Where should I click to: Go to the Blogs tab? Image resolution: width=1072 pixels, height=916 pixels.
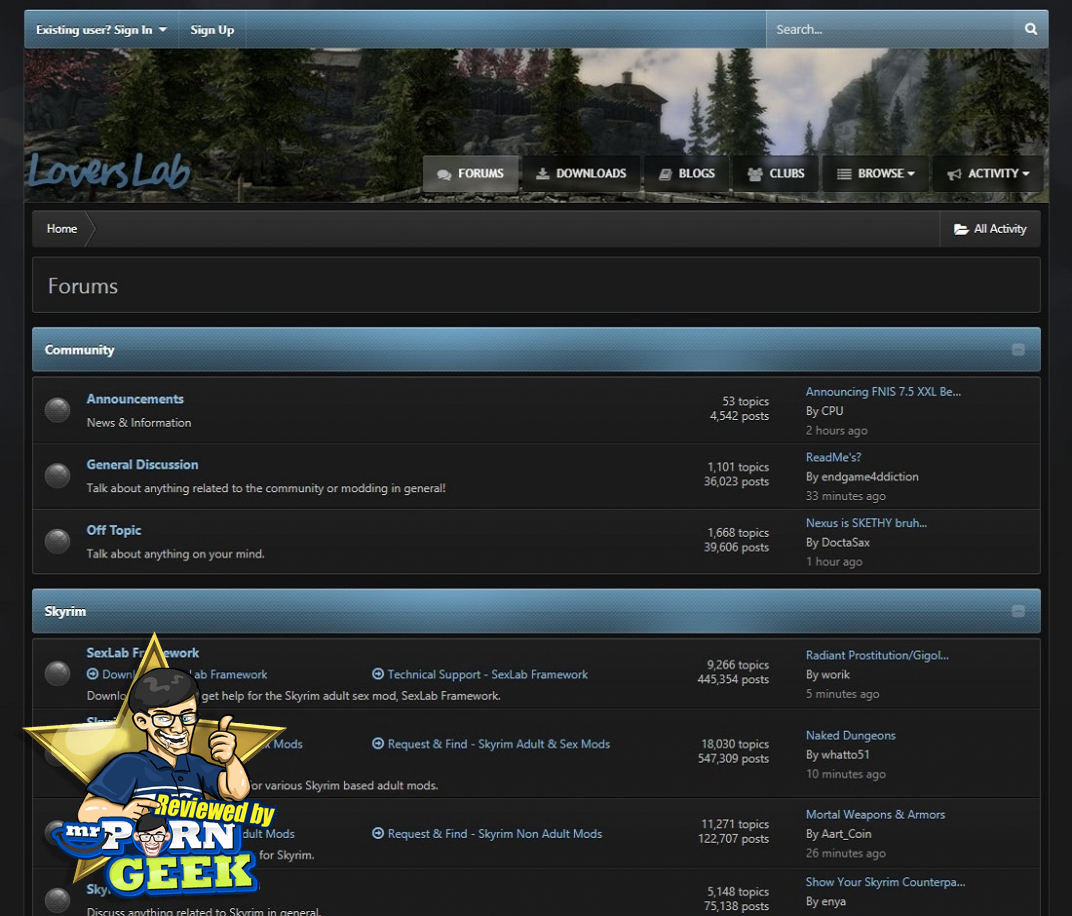(687, 174)
